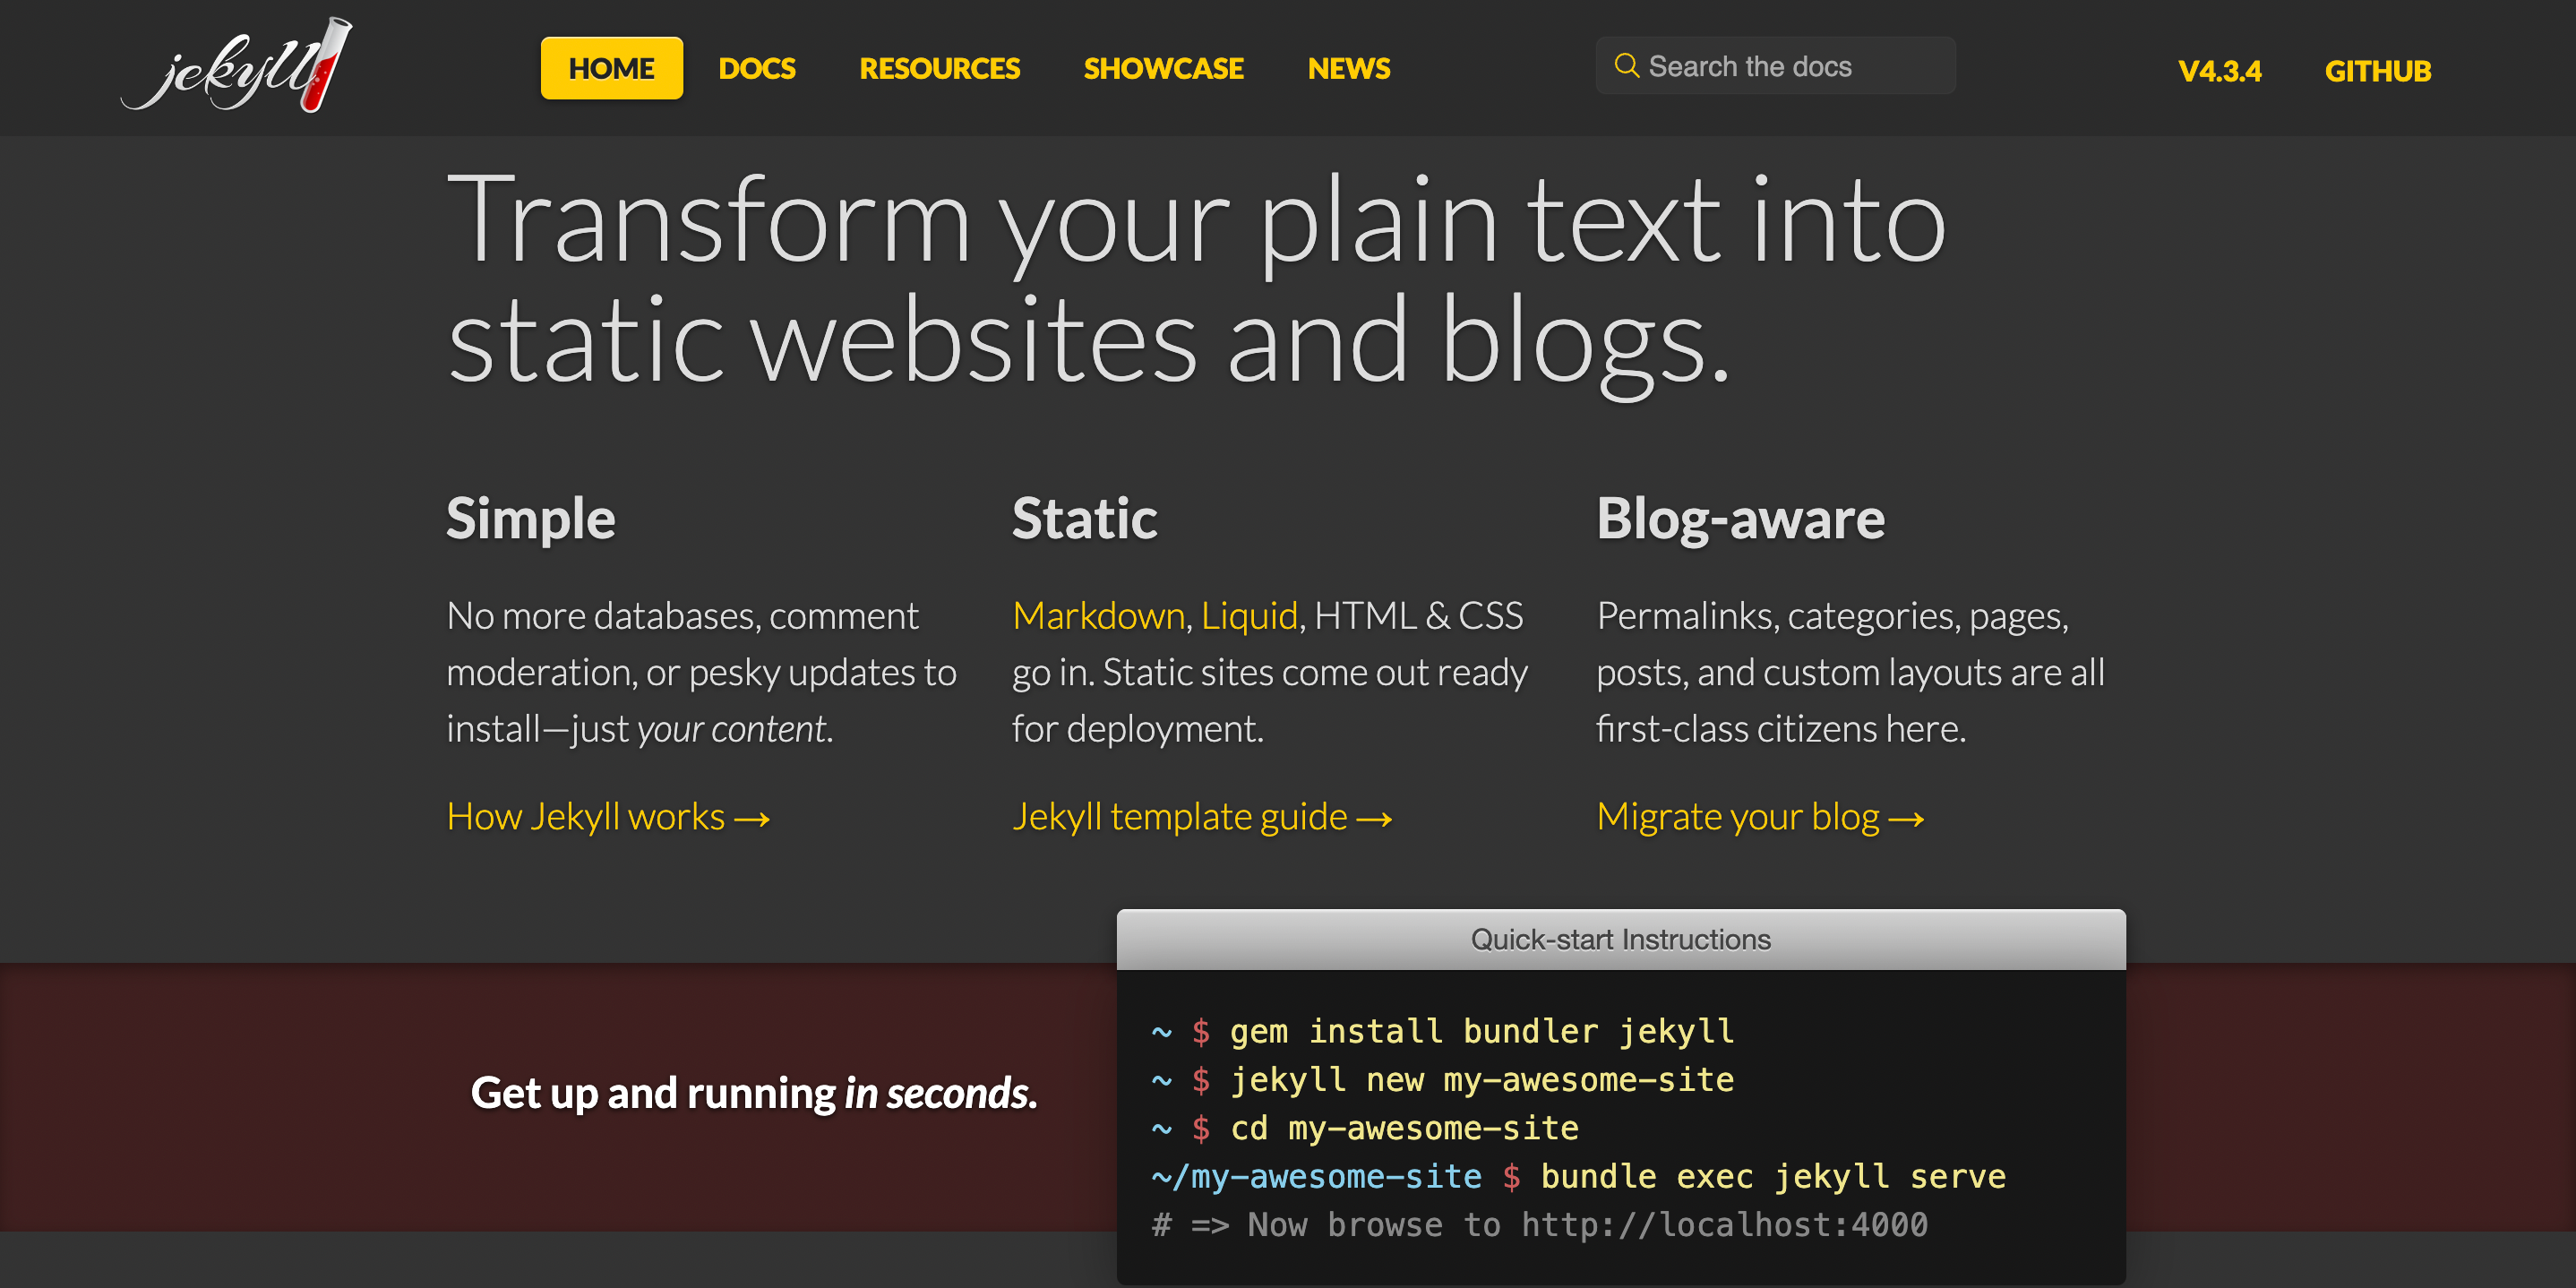Screen dimensions: 2576x1288
Task: Open the Liquid link under Static
Action: click(x=1249, y=615)
